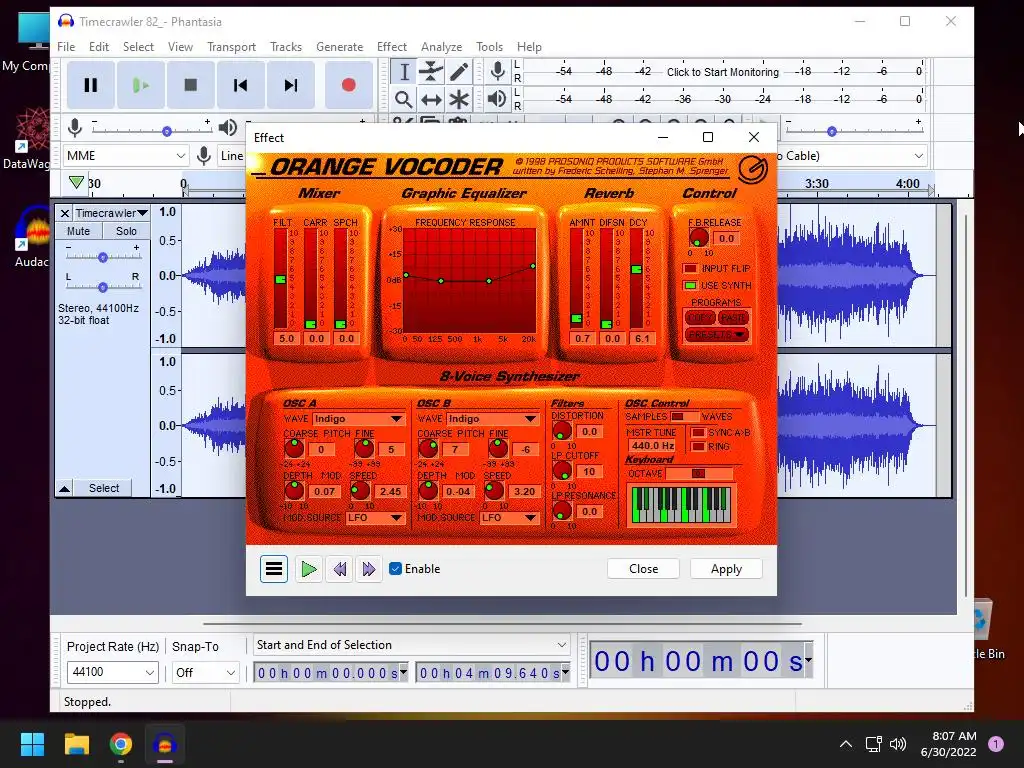1024x768 pixels.
Task: Toggle the Enable checkbox in Effect window
Action: (395, 569)
